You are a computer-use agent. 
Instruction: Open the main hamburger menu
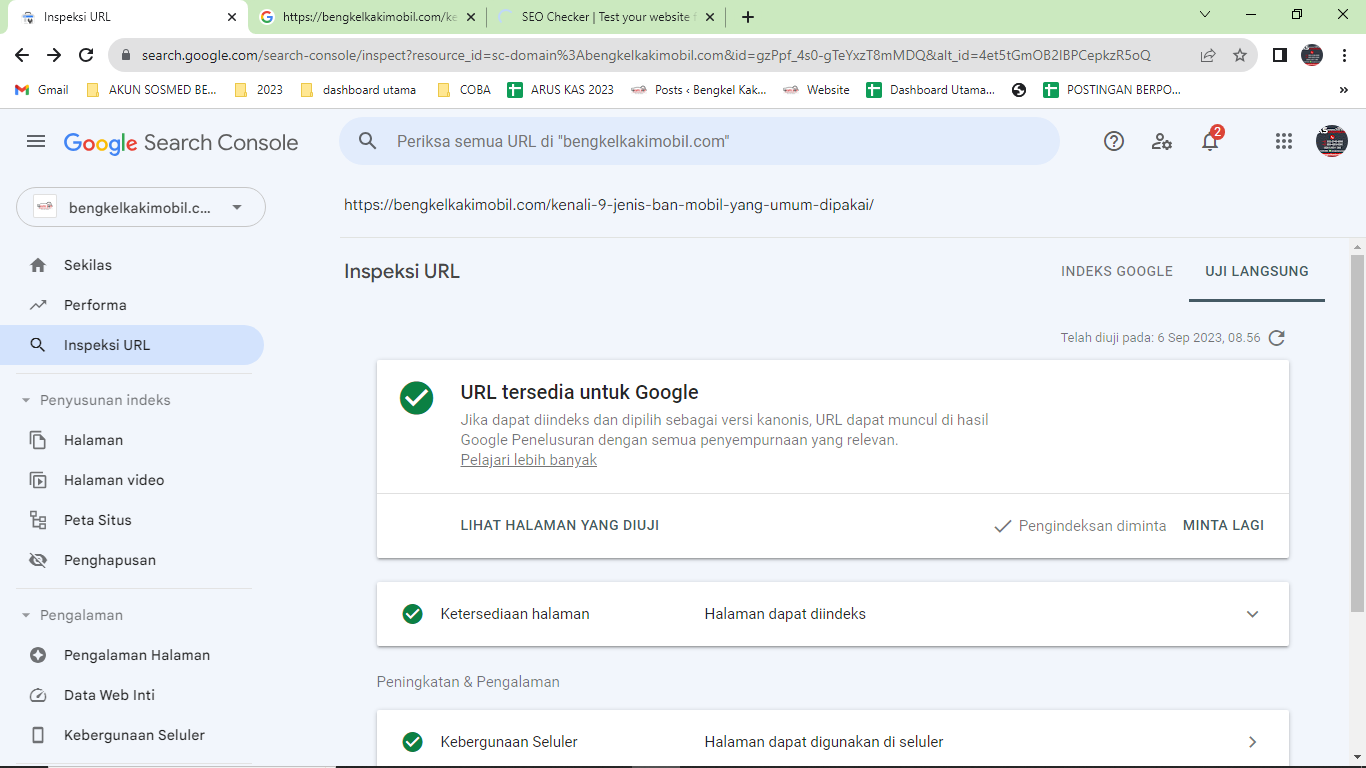pyautogui.click(x=36, y=142)
